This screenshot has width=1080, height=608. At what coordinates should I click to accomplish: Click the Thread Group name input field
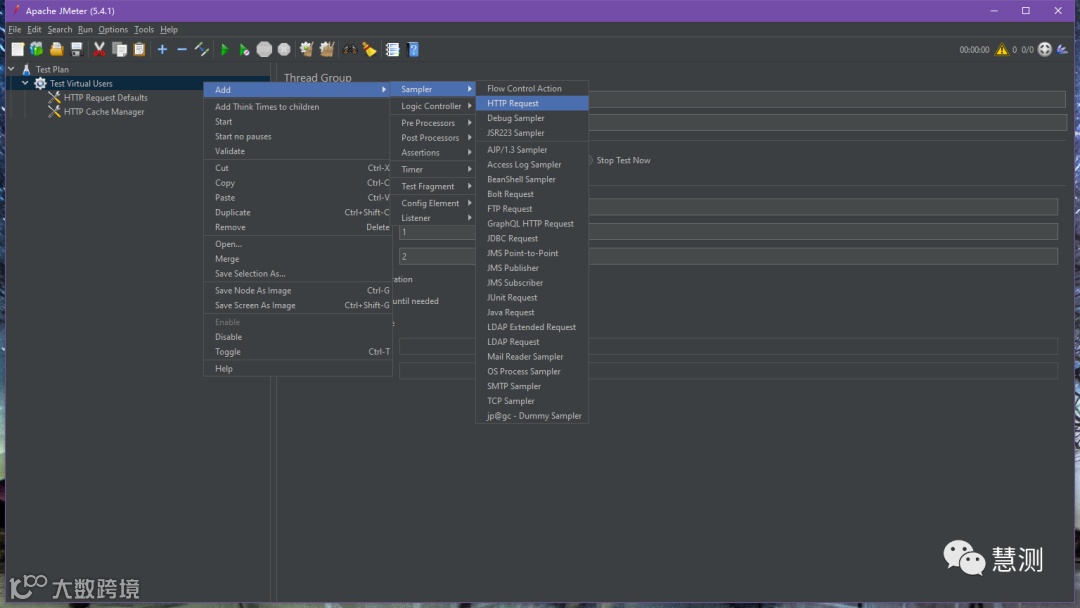click(x=827, y=99)
